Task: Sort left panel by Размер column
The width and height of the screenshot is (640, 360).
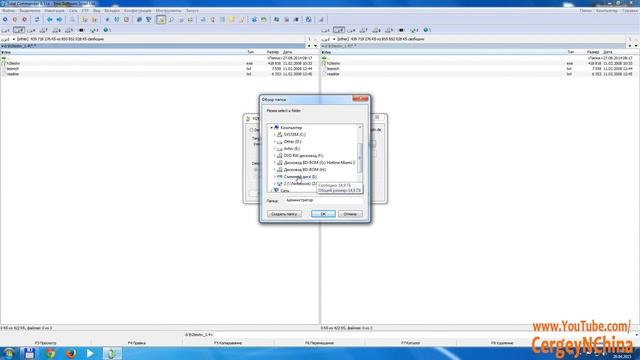Action: pyautogui.click(x=273, y=52)
